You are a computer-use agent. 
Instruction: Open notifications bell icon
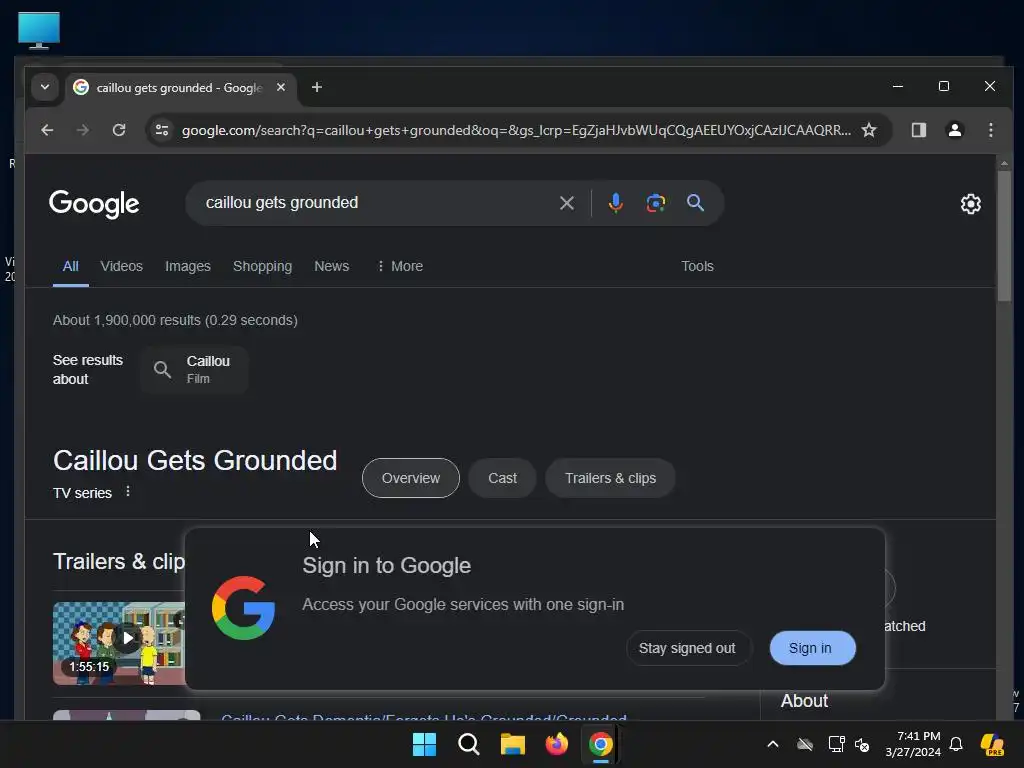click(x=956, y=744)
